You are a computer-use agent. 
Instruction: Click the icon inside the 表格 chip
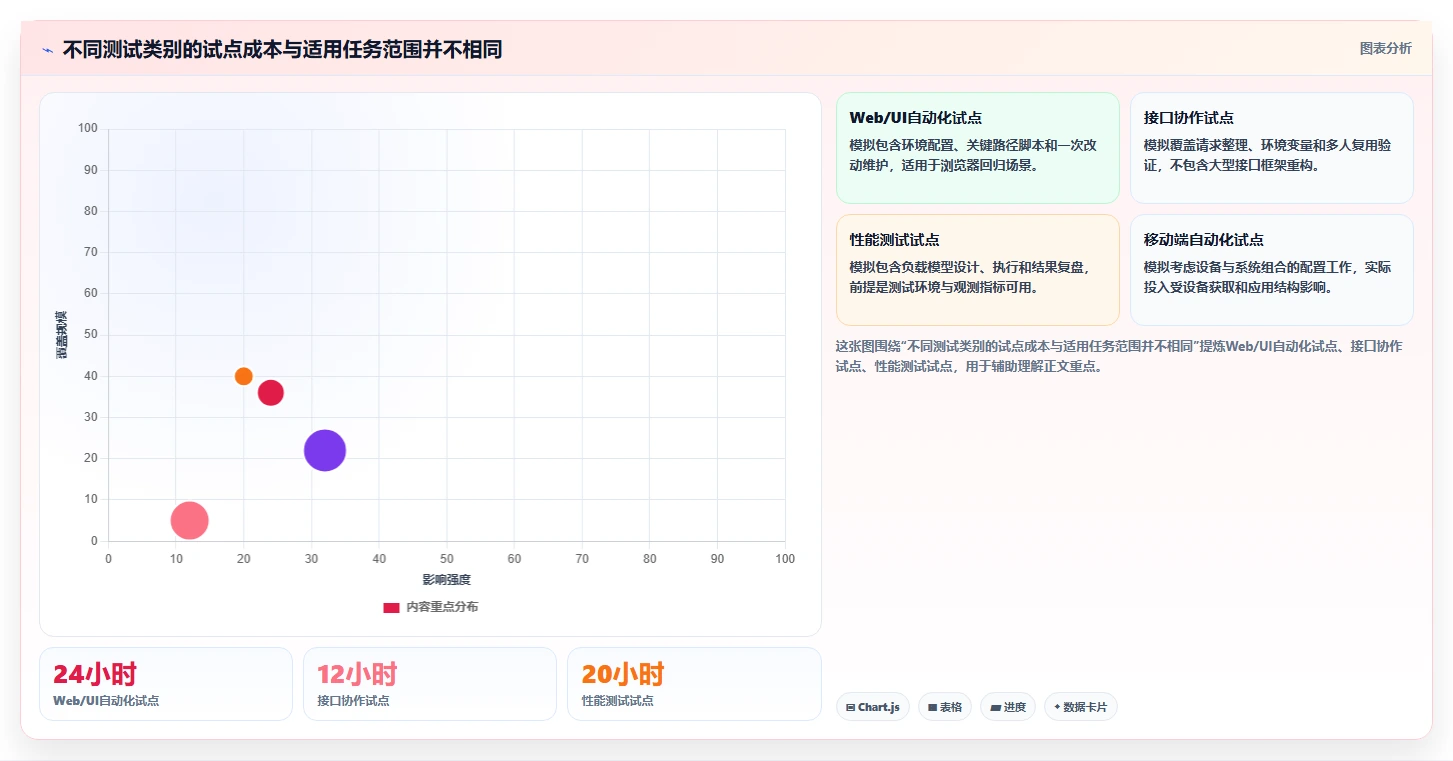[932, 707]
